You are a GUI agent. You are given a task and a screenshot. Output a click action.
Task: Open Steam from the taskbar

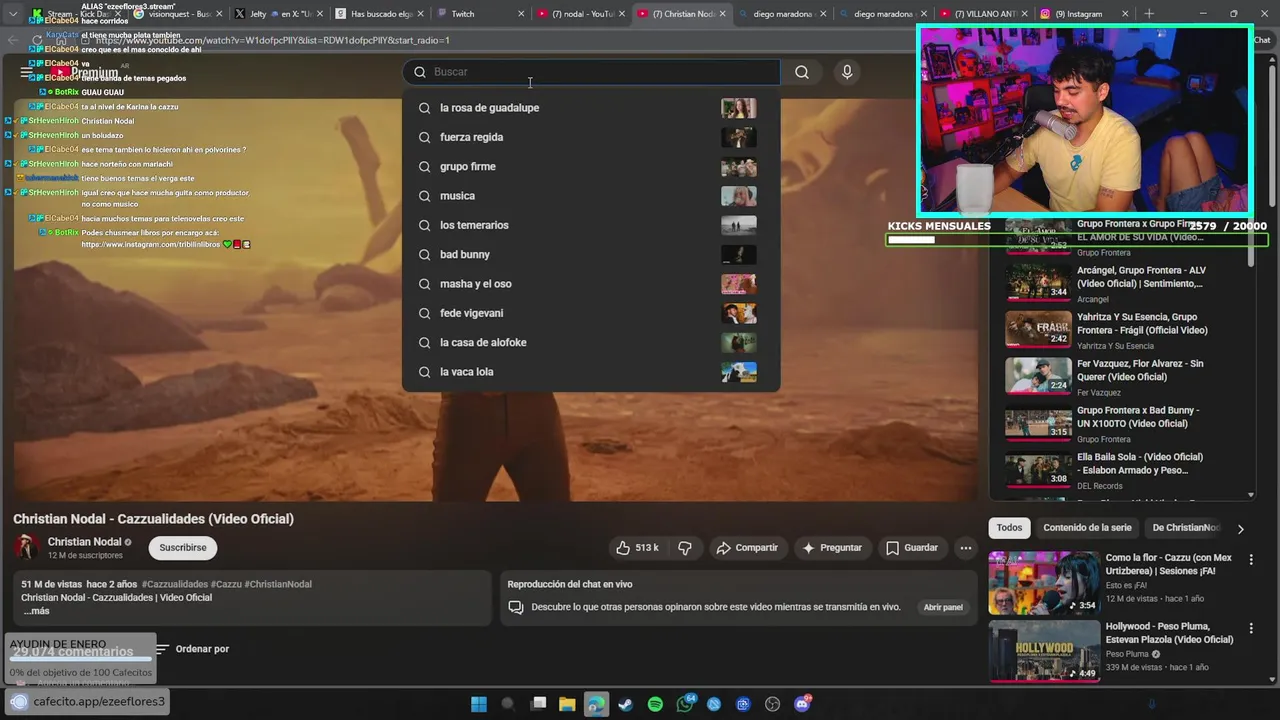tap(625, 704)
